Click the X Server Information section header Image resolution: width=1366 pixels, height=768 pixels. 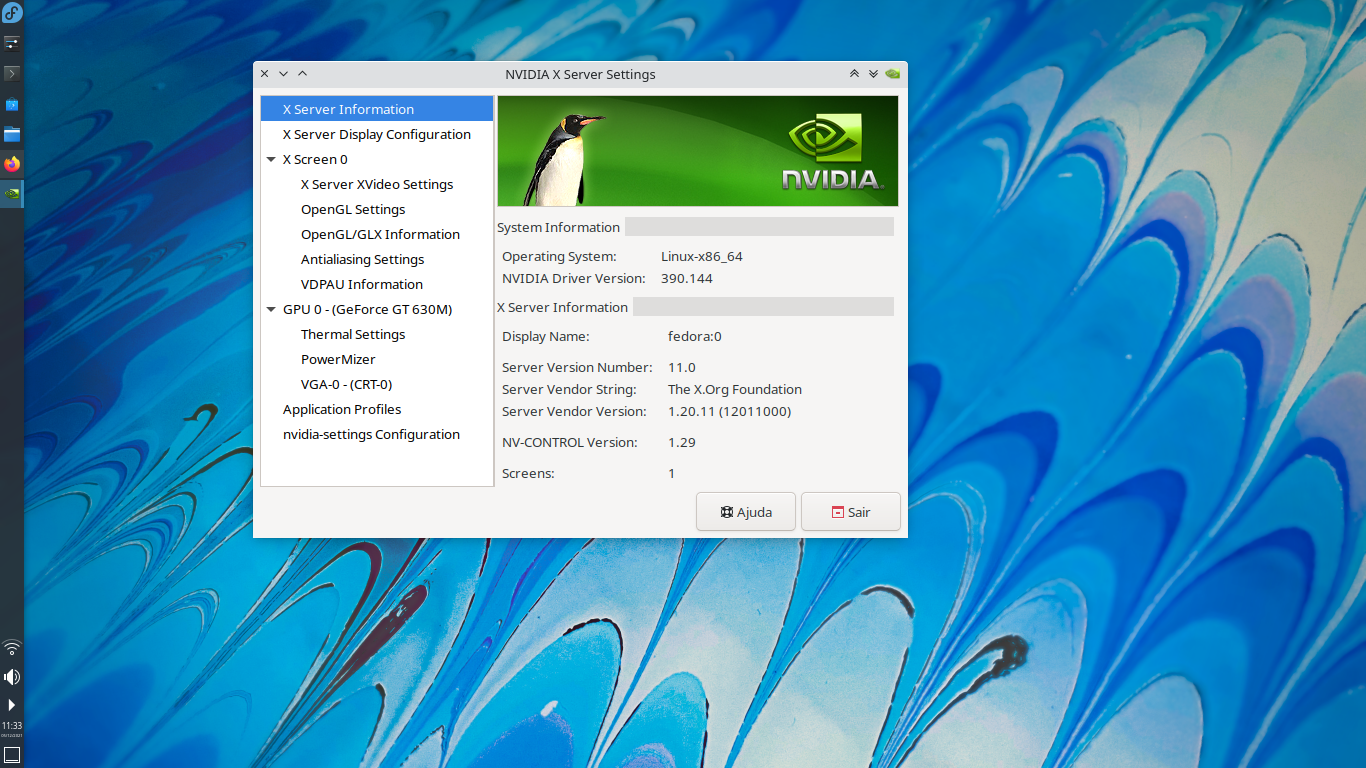point(563,307)
